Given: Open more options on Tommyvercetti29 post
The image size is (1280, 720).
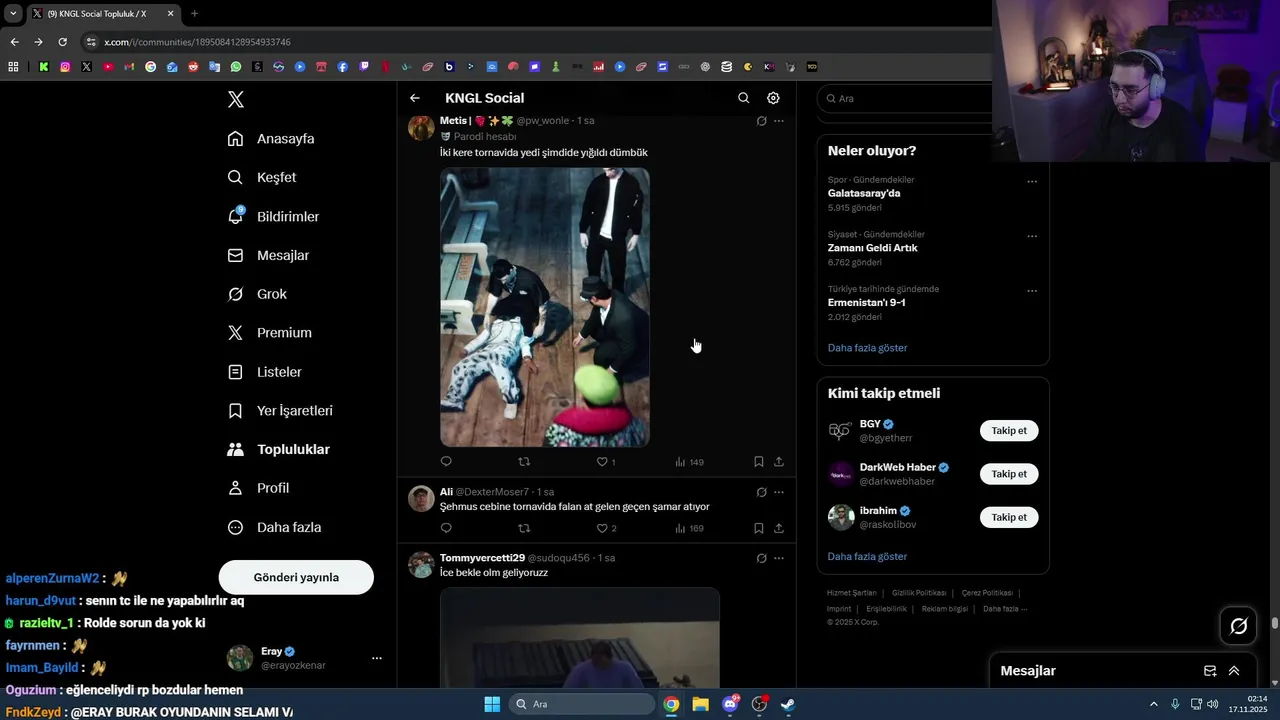Looking at the screenshot, I should [779, 558].
